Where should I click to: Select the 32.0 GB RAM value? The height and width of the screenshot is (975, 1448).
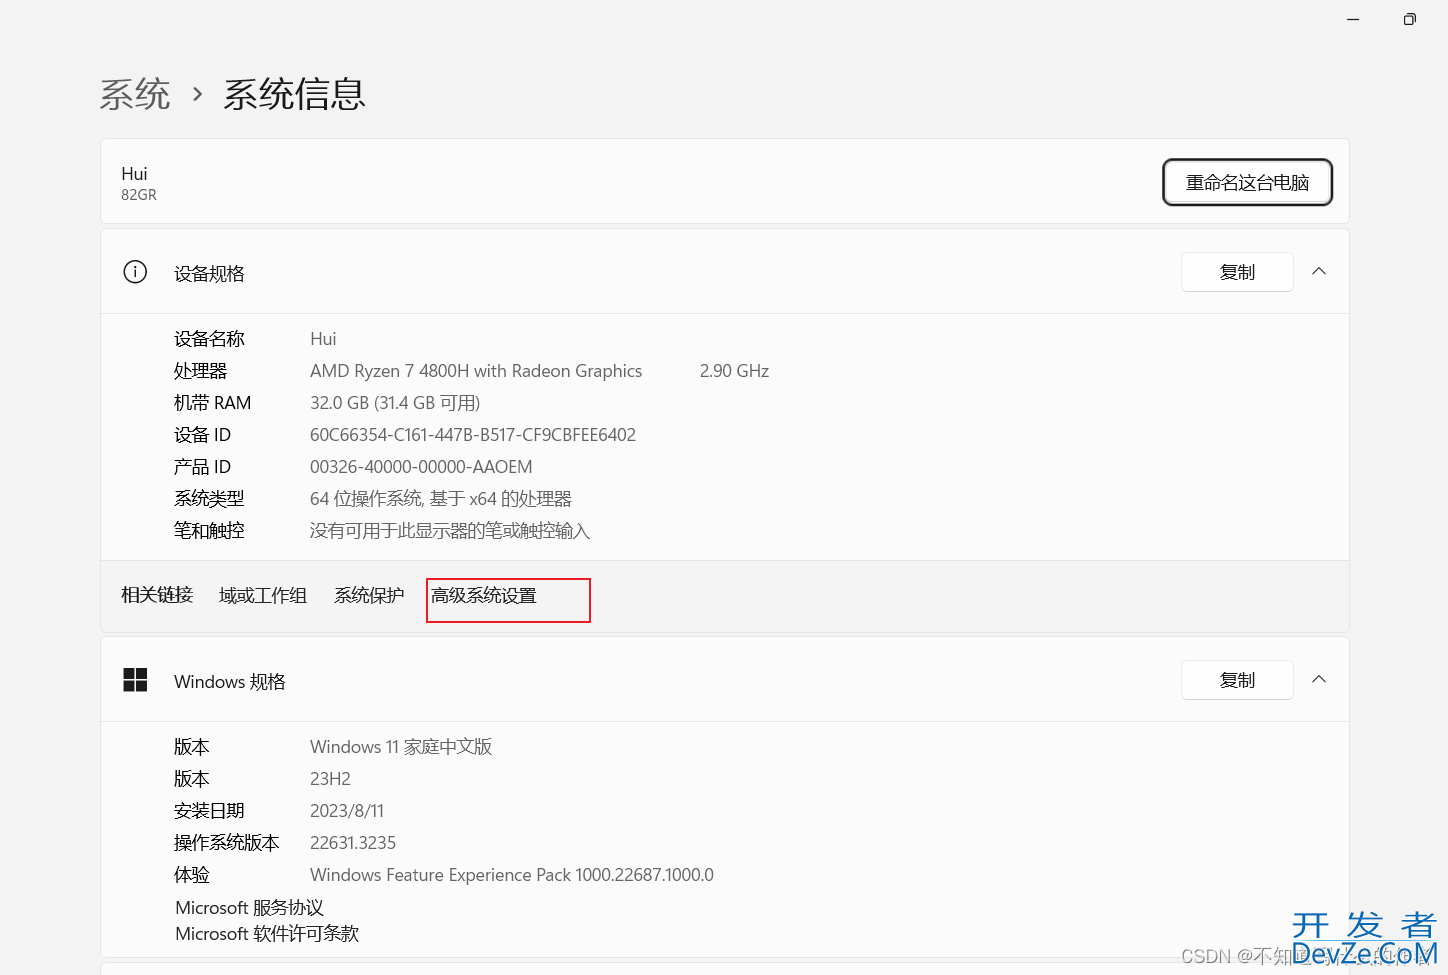pos(395,403)
